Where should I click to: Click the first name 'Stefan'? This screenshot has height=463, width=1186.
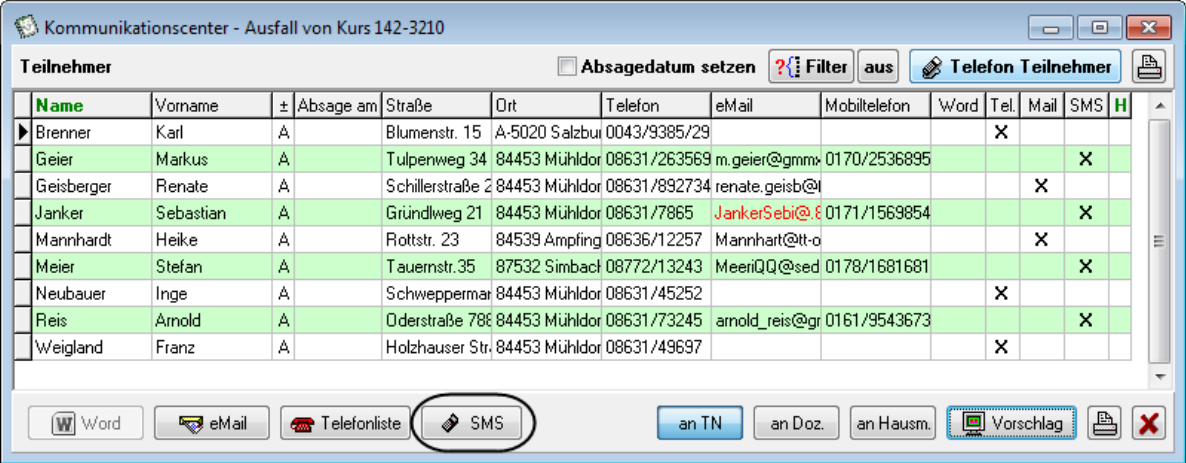click(x=213, y=266)
